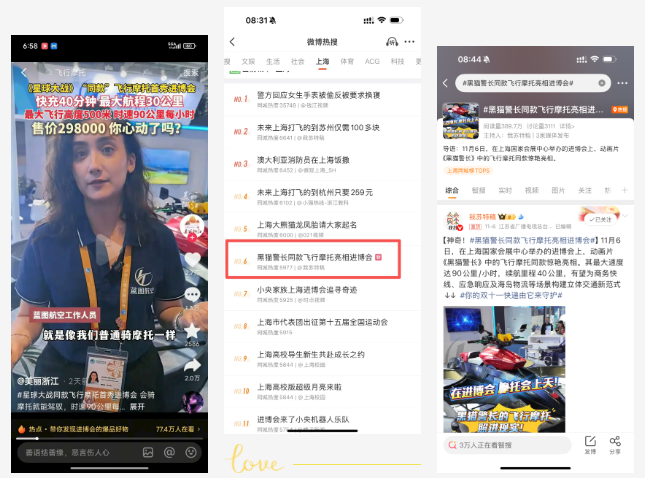Switch to the 体育 tab
This screenshot has height=478, width=645.
coord(347,61)
